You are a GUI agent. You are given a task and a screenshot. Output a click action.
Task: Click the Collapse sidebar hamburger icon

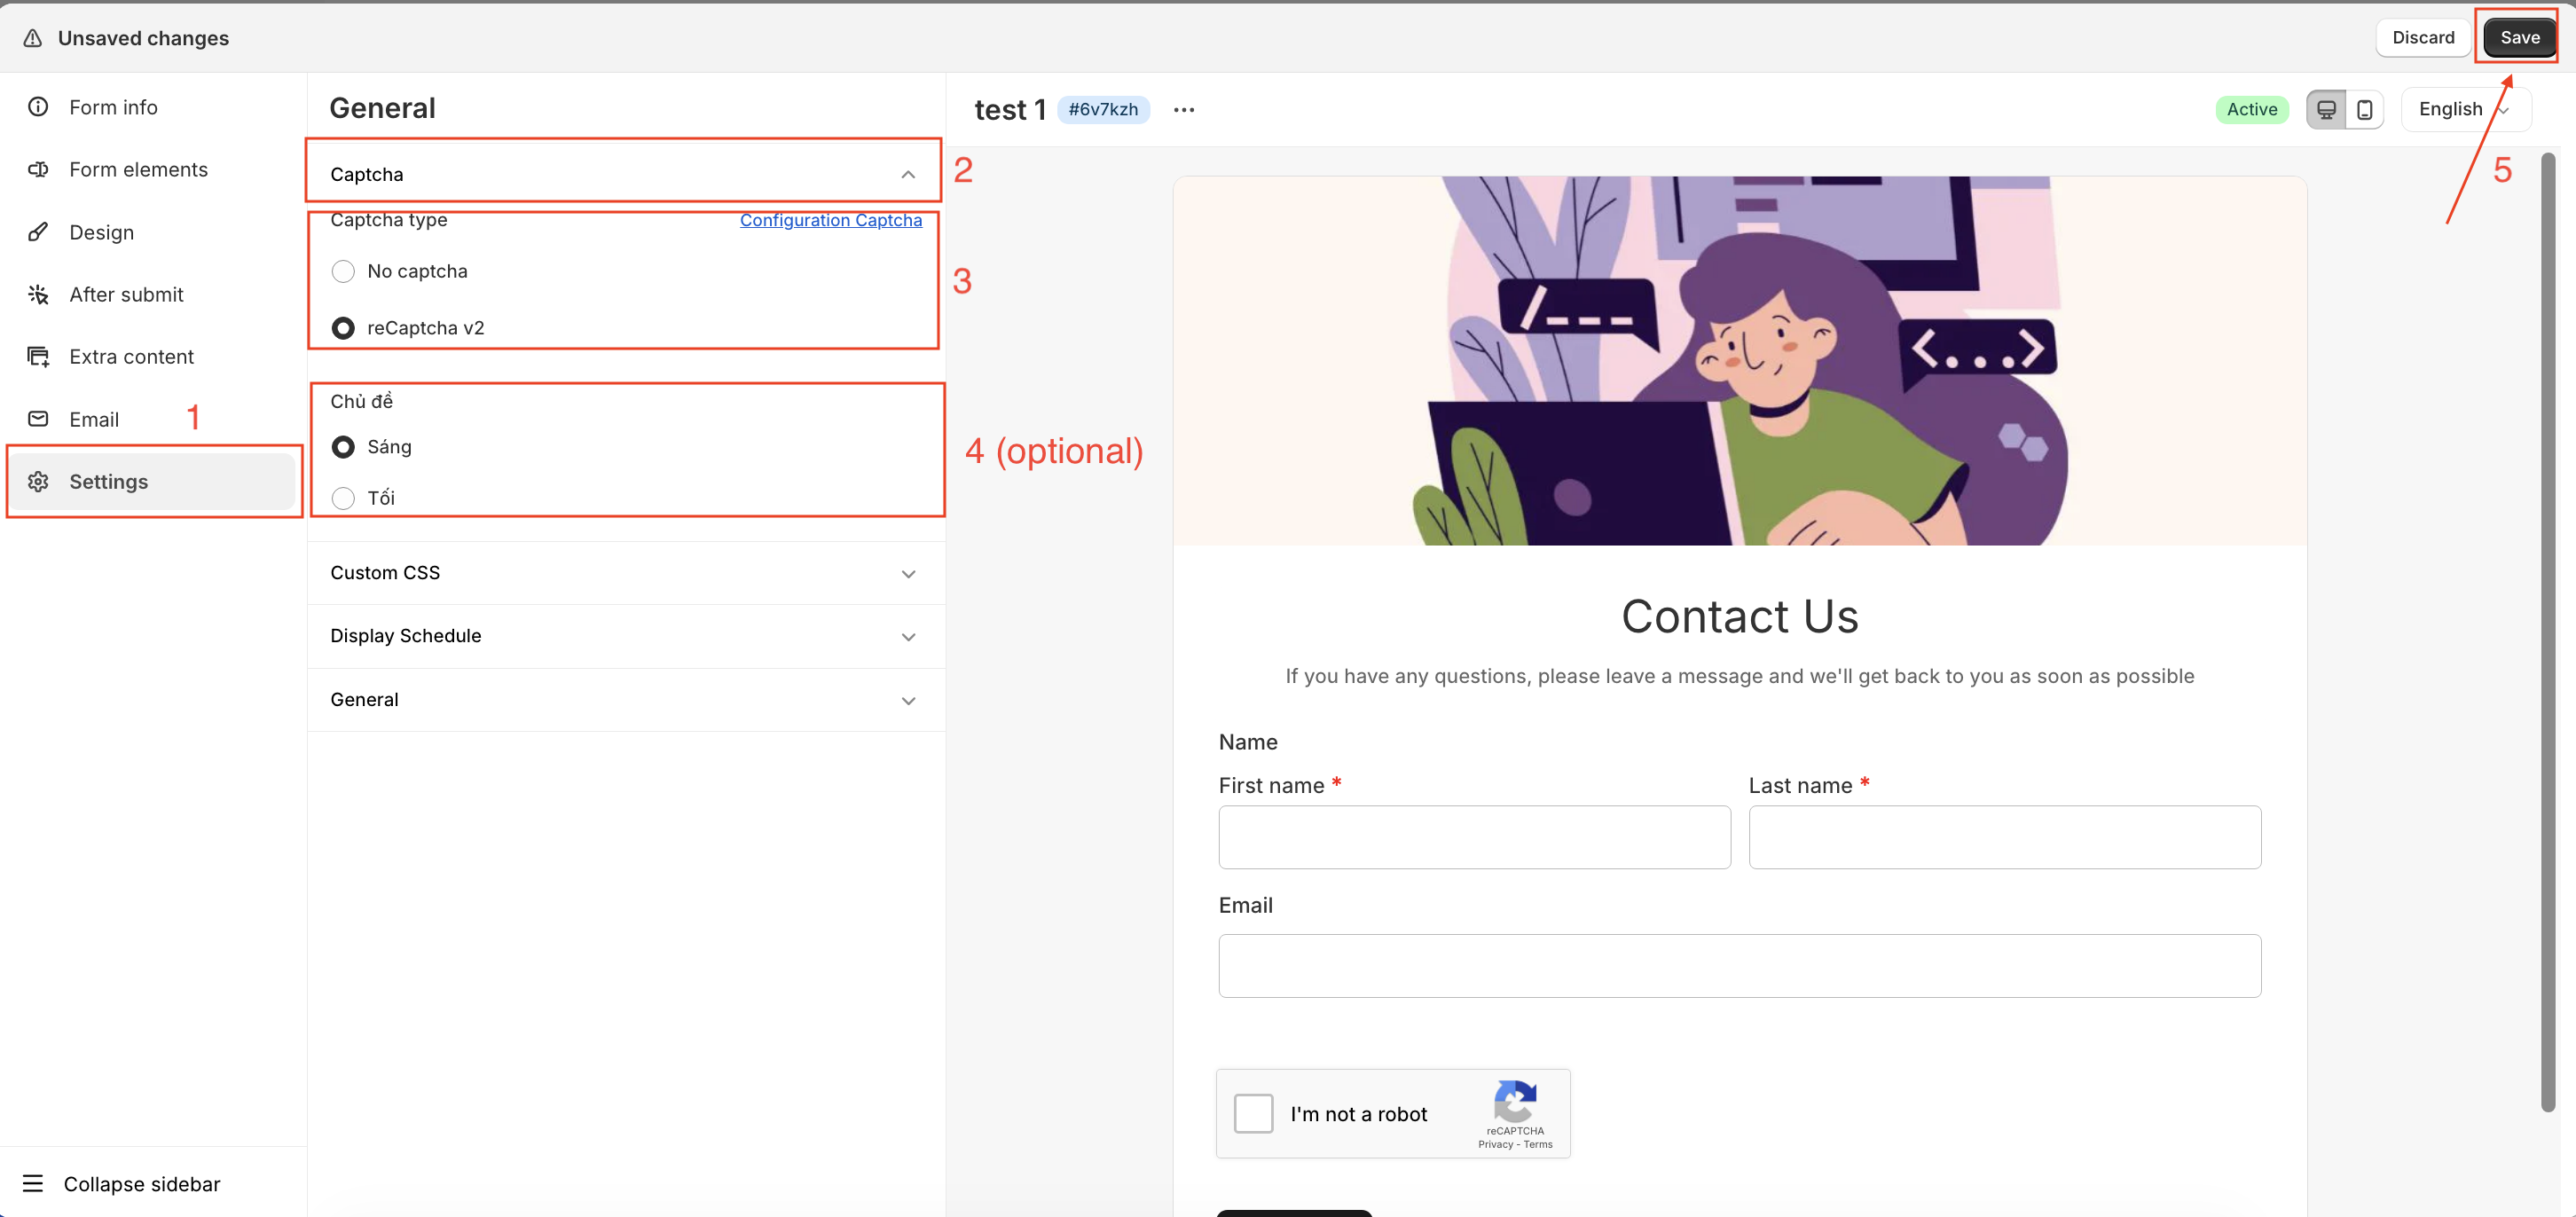(x=33, y=1184)
